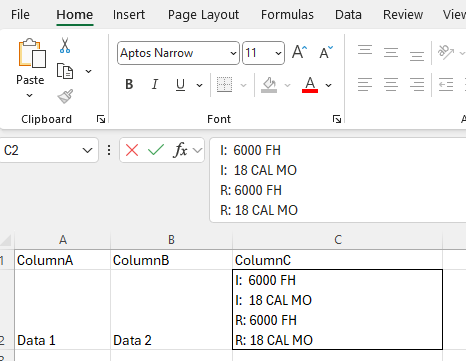The width and height of the screenshot is (466, 361).
Task: Click the Select All corner triangle
Action: pyautogui.click(x=7, y=240)
